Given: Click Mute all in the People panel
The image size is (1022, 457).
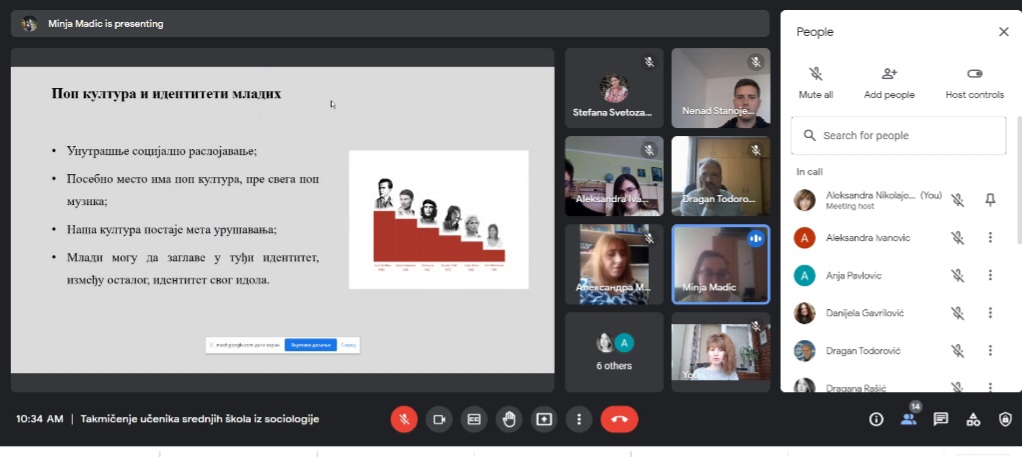Looking at the screenshot, I should pyautogui.click(x=816, y=82).
